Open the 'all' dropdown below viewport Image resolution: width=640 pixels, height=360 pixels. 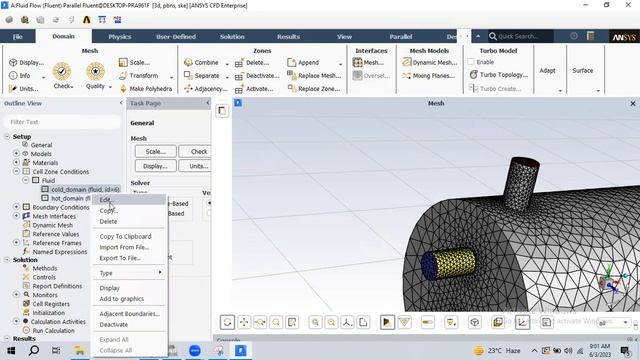(613, 322)
